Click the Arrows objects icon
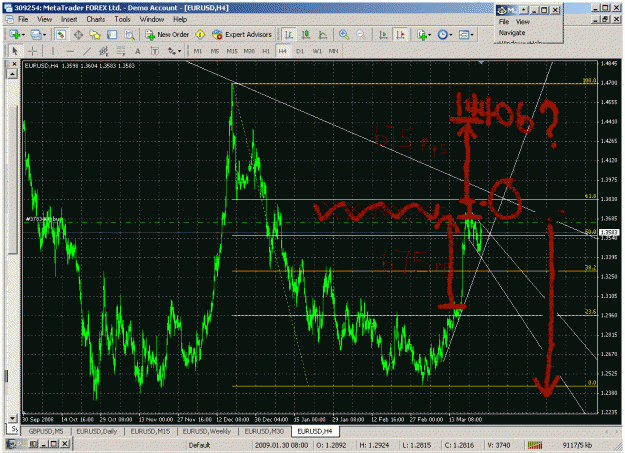Viewport: 625px width, 453px height. click(171, 51)
